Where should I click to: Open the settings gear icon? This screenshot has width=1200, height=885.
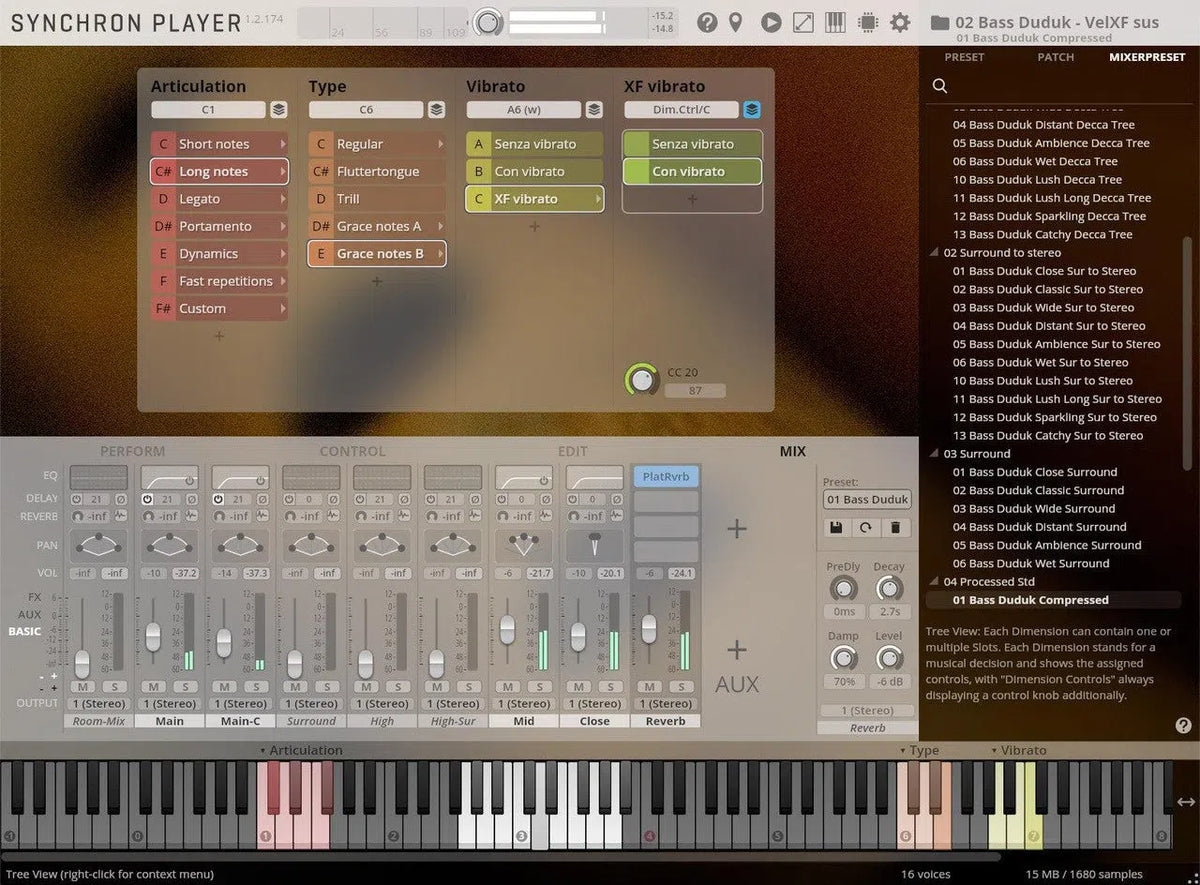tap(900, 22)
